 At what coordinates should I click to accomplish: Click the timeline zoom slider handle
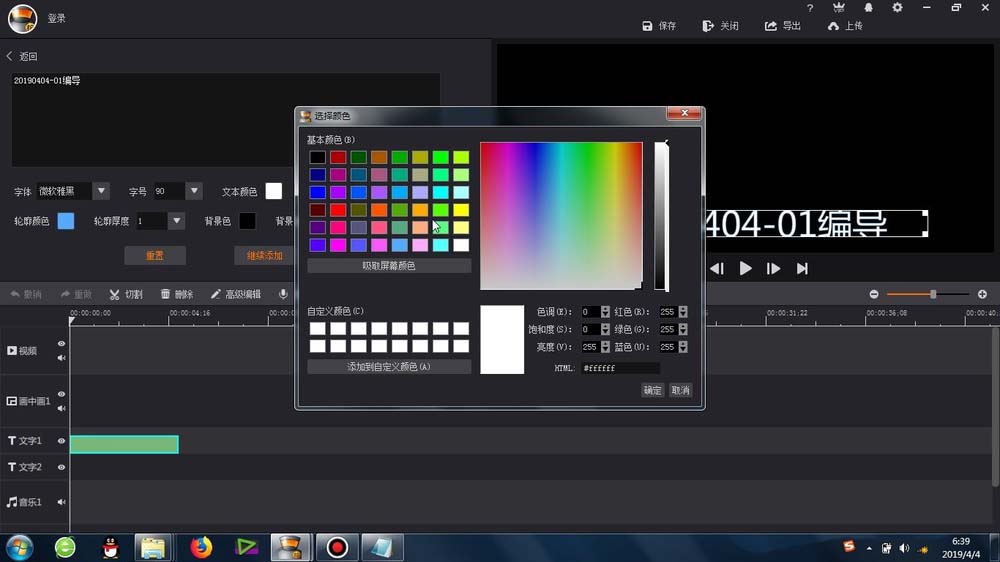click(933, 294)
